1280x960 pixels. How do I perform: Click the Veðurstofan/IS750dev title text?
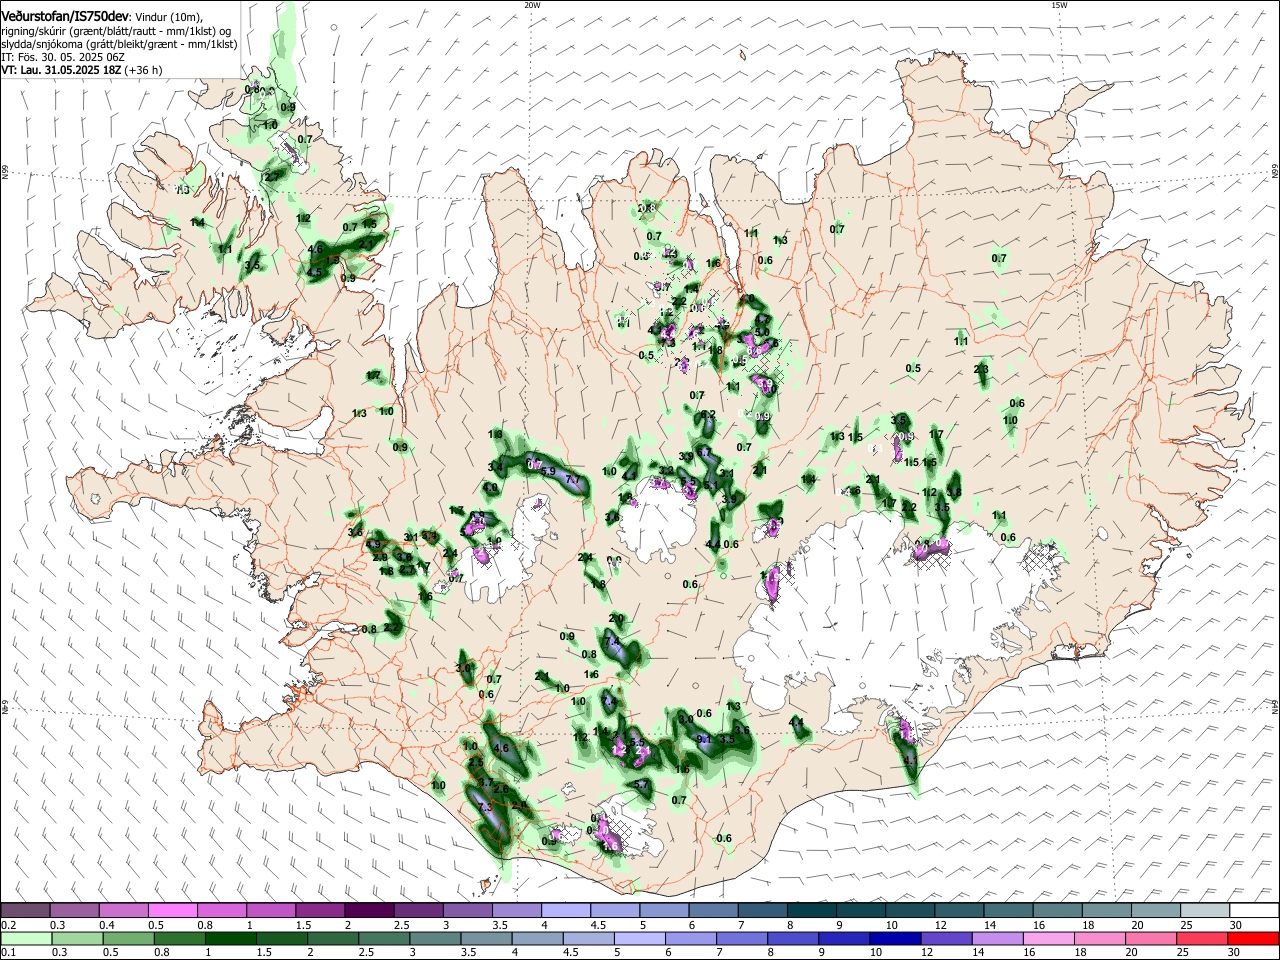pos(66,16)
